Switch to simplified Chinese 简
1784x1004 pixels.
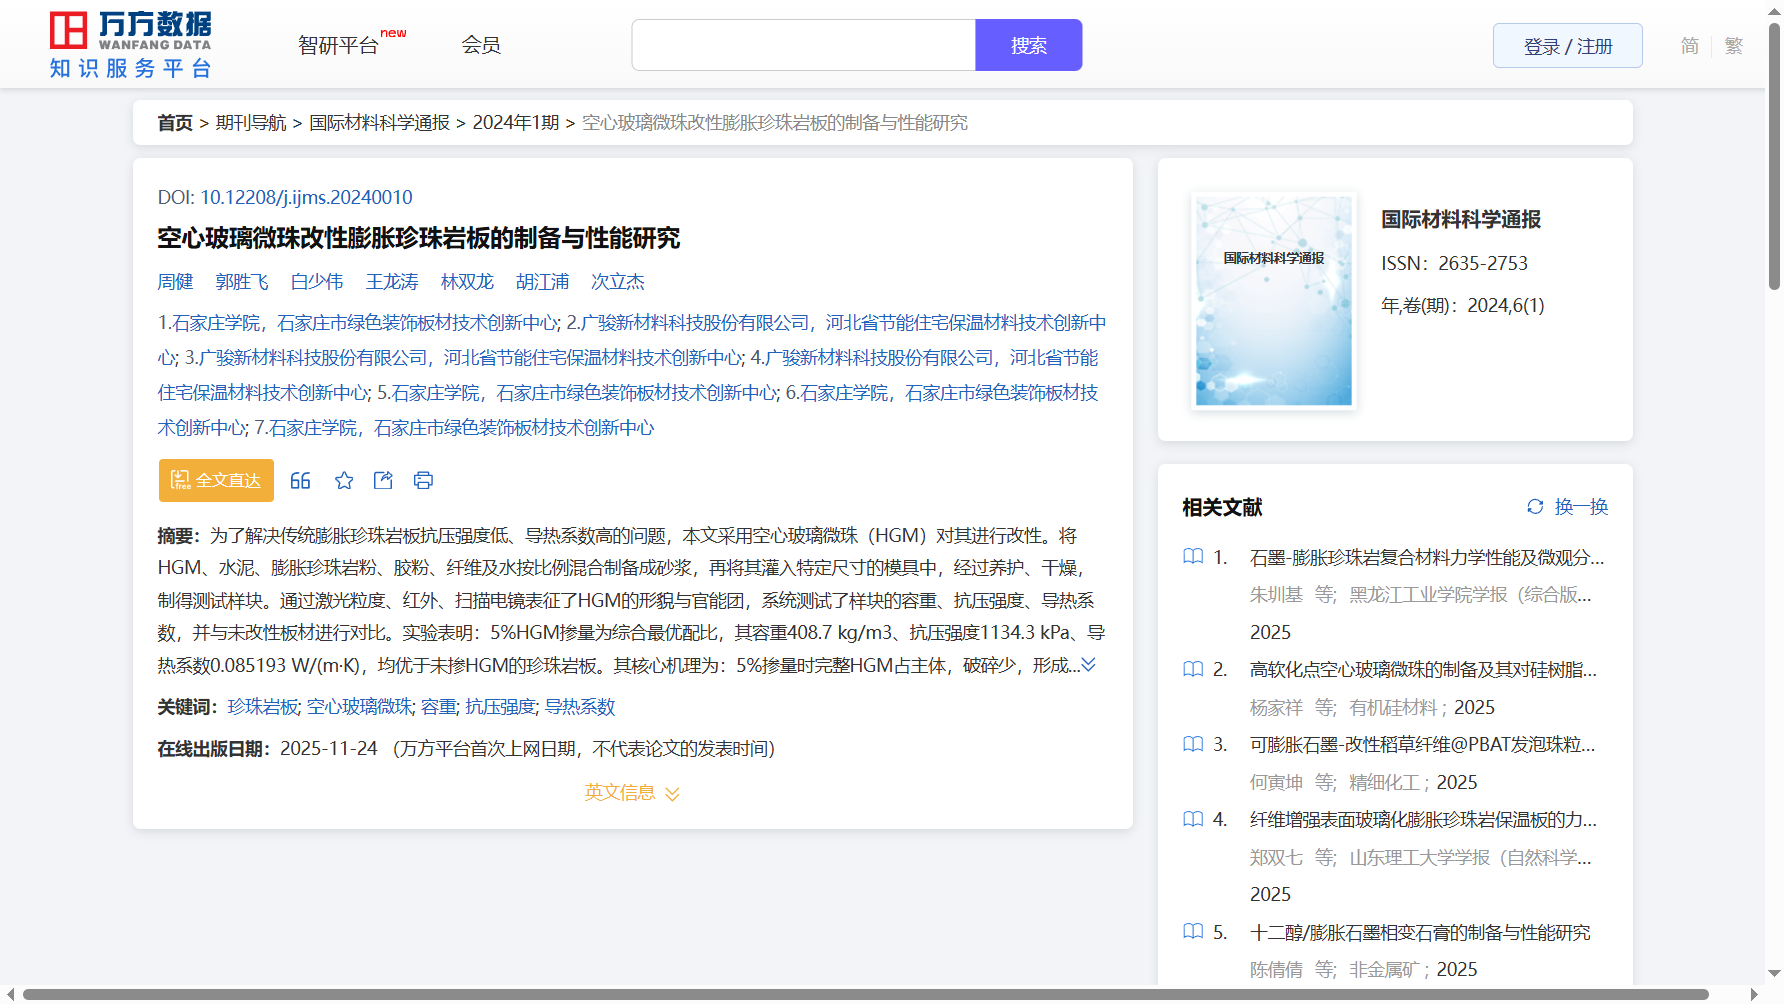point(1689,46)
